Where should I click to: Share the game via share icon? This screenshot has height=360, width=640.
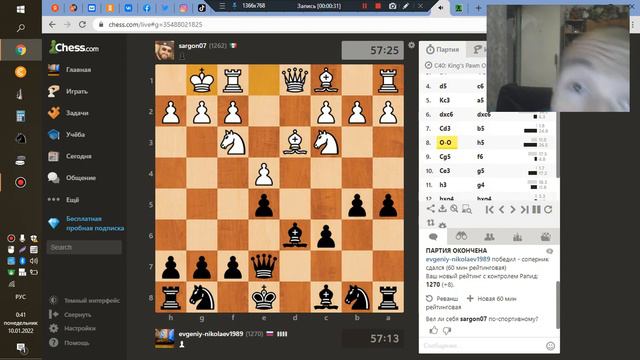pos(431,209)
